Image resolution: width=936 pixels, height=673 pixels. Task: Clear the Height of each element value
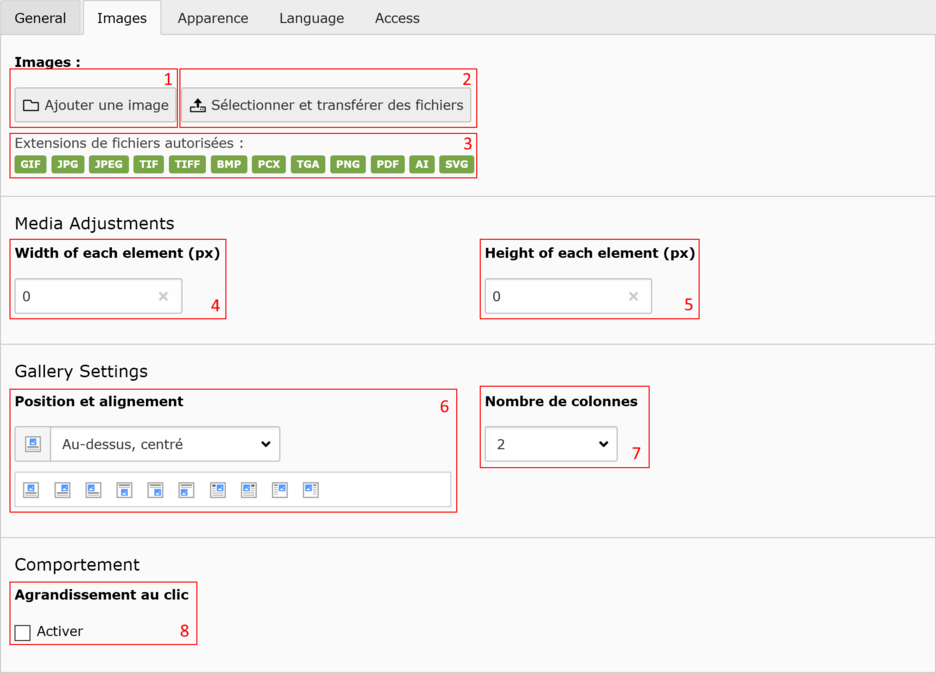(633, 297)
